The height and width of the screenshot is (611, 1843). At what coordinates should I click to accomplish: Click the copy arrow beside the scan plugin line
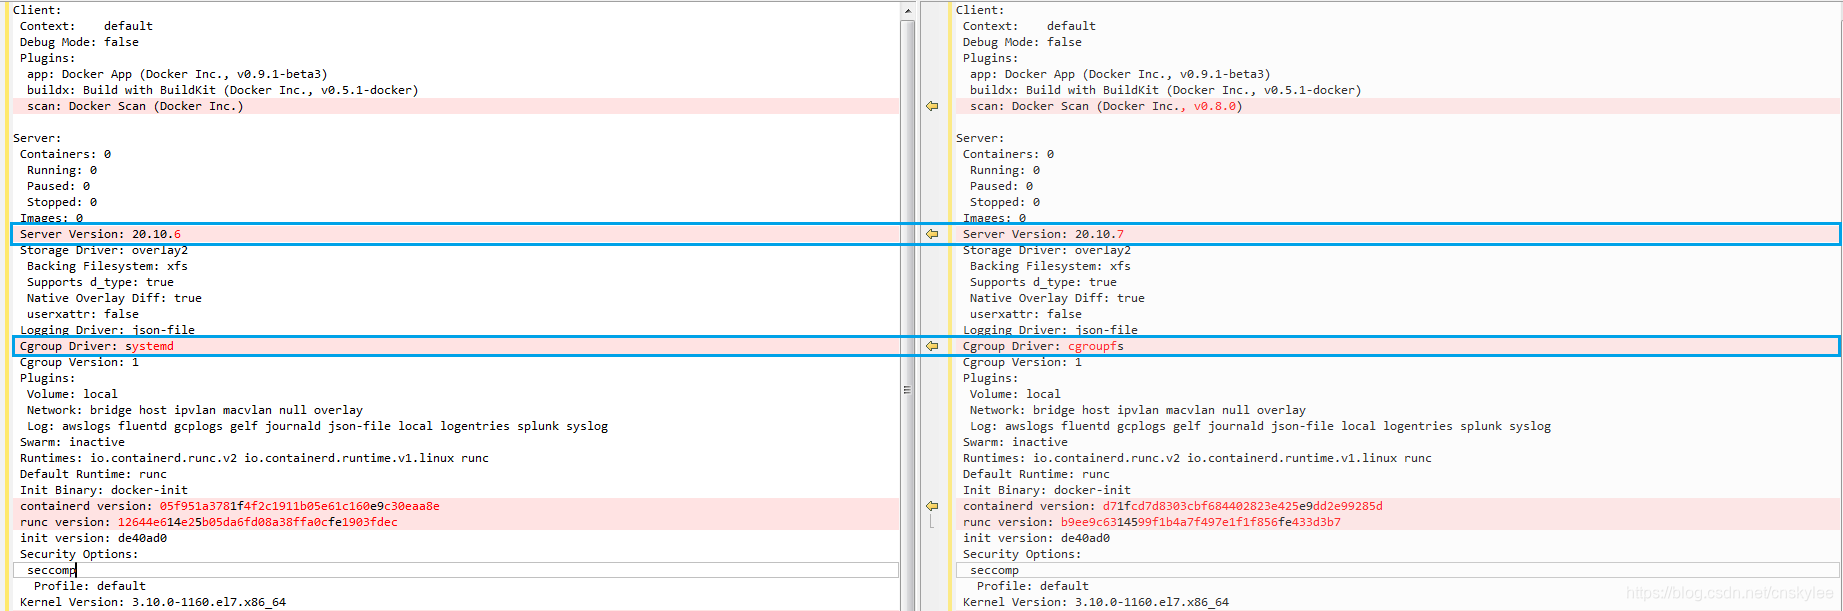tap(932, 106)
